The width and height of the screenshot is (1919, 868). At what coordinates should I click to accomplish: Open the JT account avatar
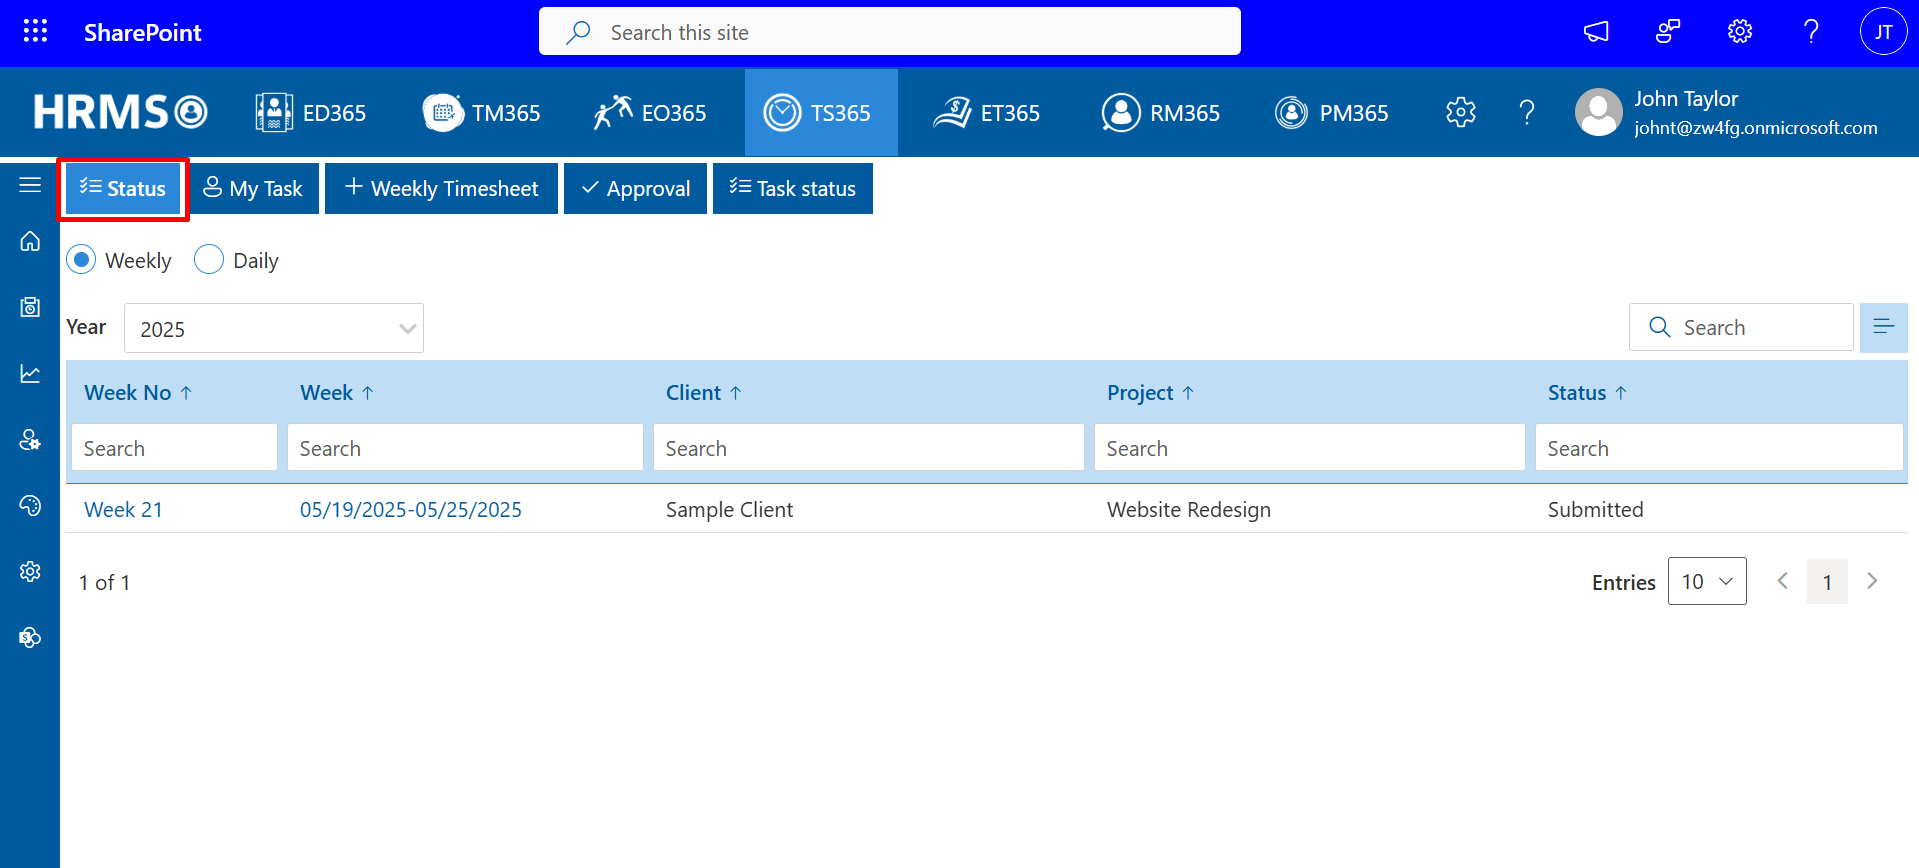pyautogui.click(x=1883, y=32)
